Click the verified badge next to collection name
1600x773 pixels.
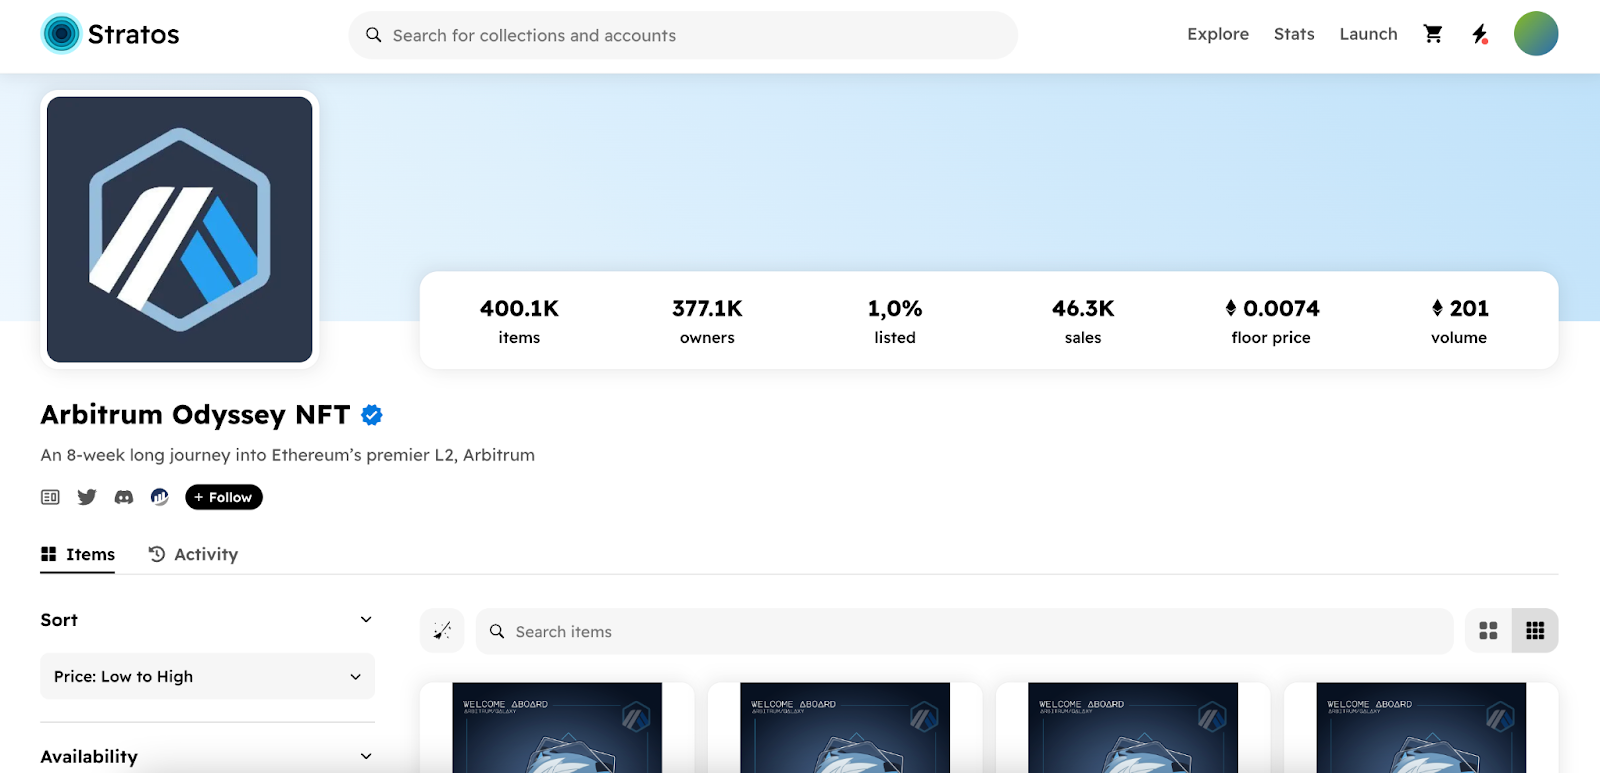[x=372, y=415]
